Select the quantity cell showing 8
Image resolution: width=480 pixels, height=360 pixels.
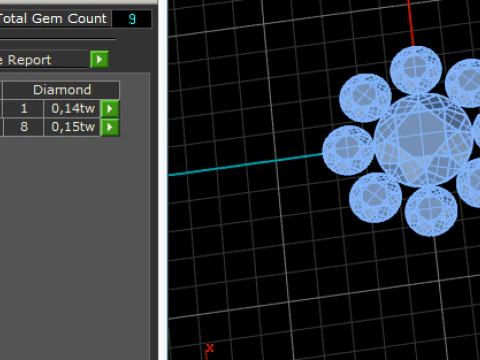[x=23, y=127]
